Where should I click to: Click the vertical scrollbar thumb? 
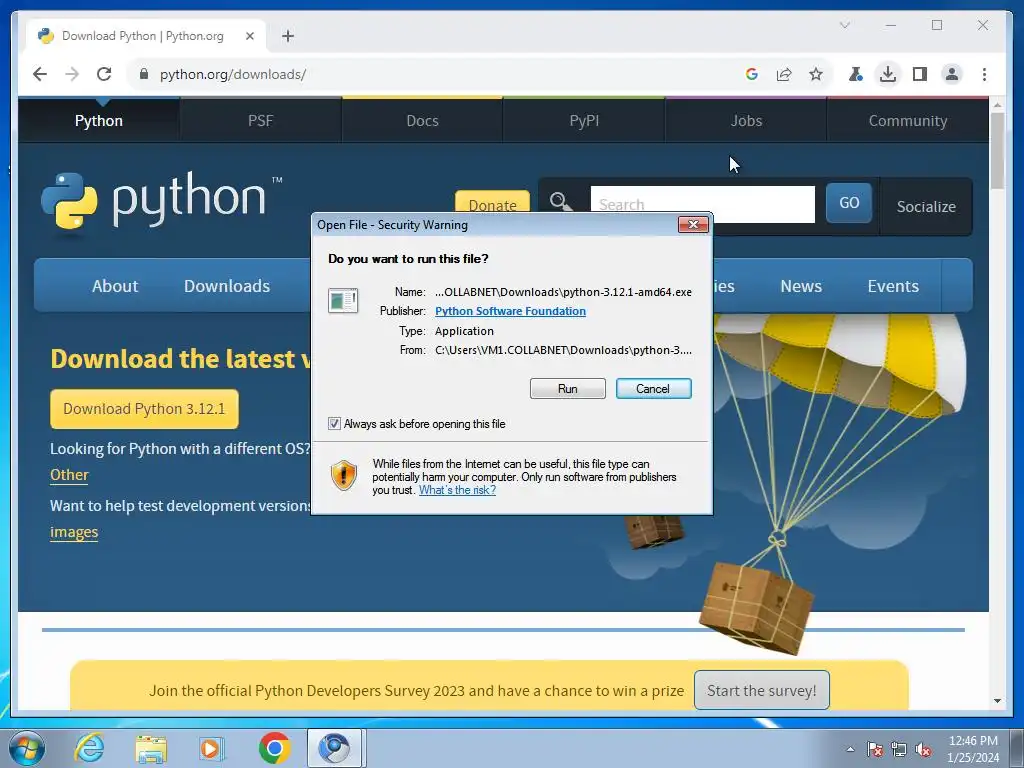point(997,151)
